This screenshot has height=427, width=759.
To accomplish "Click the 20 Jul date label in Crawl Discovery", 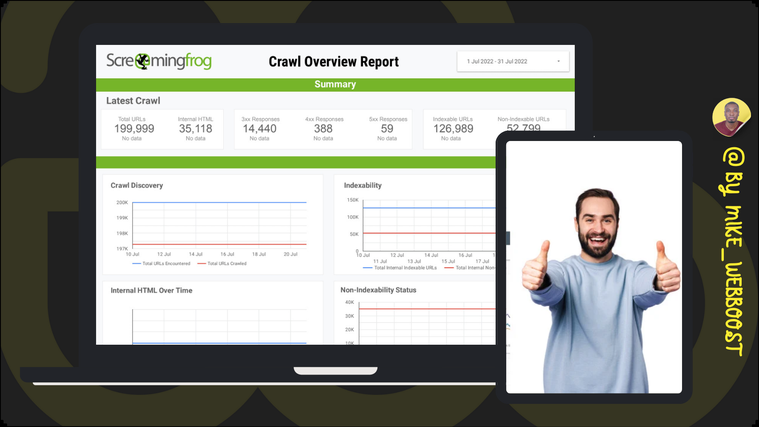I will (290, 254).
